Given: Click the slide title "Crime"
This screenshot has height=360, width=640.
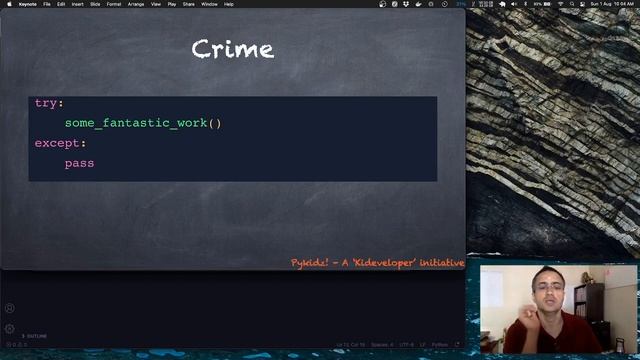Looking at the screenshot, I should pos(233,49).
